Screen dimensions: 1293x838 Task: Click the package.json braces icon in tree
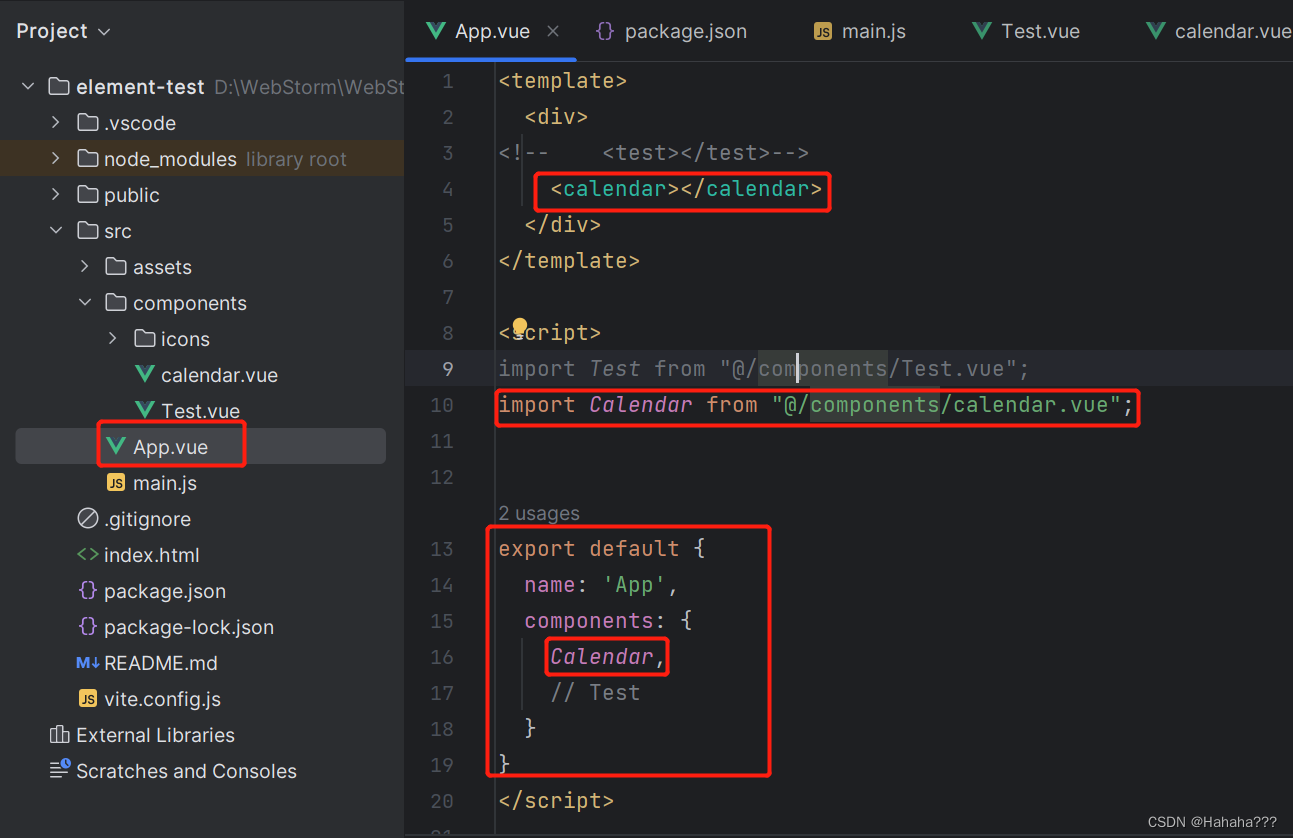pos(88,591)
